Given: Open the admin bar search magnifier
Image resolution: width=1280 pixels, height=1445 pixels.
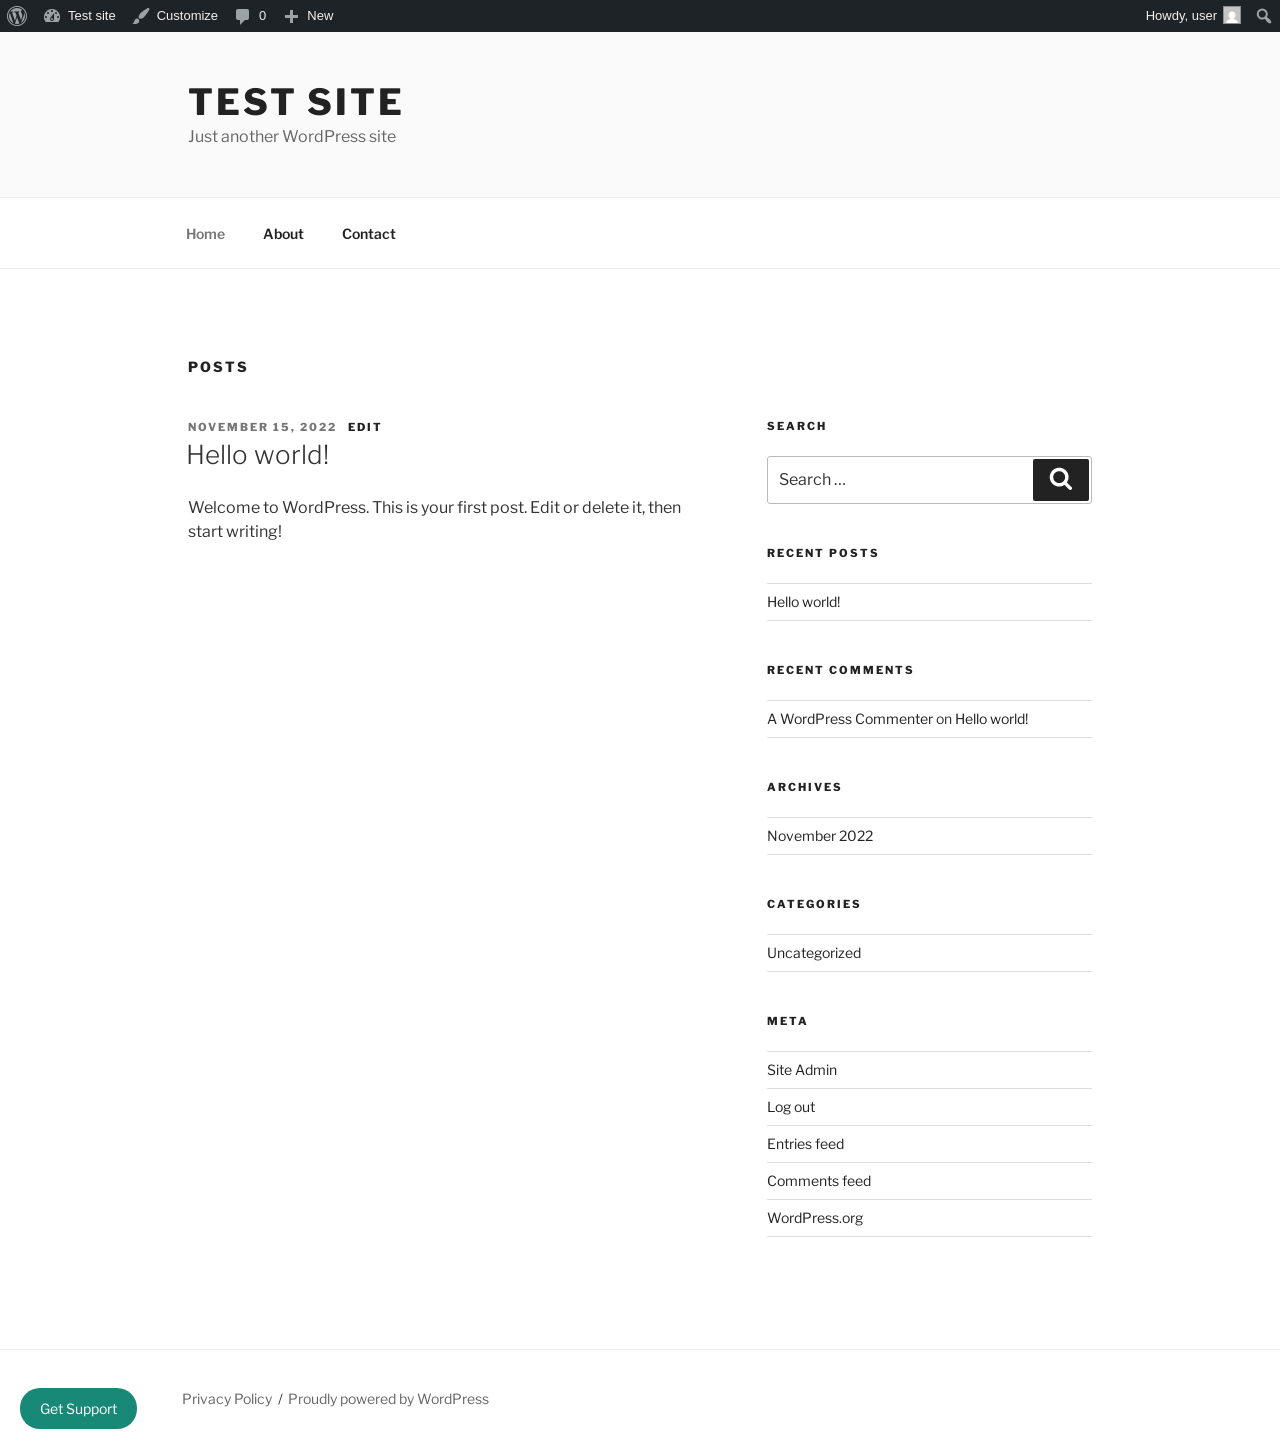Looking at the screenshot, I should (x=1264, y=16).
